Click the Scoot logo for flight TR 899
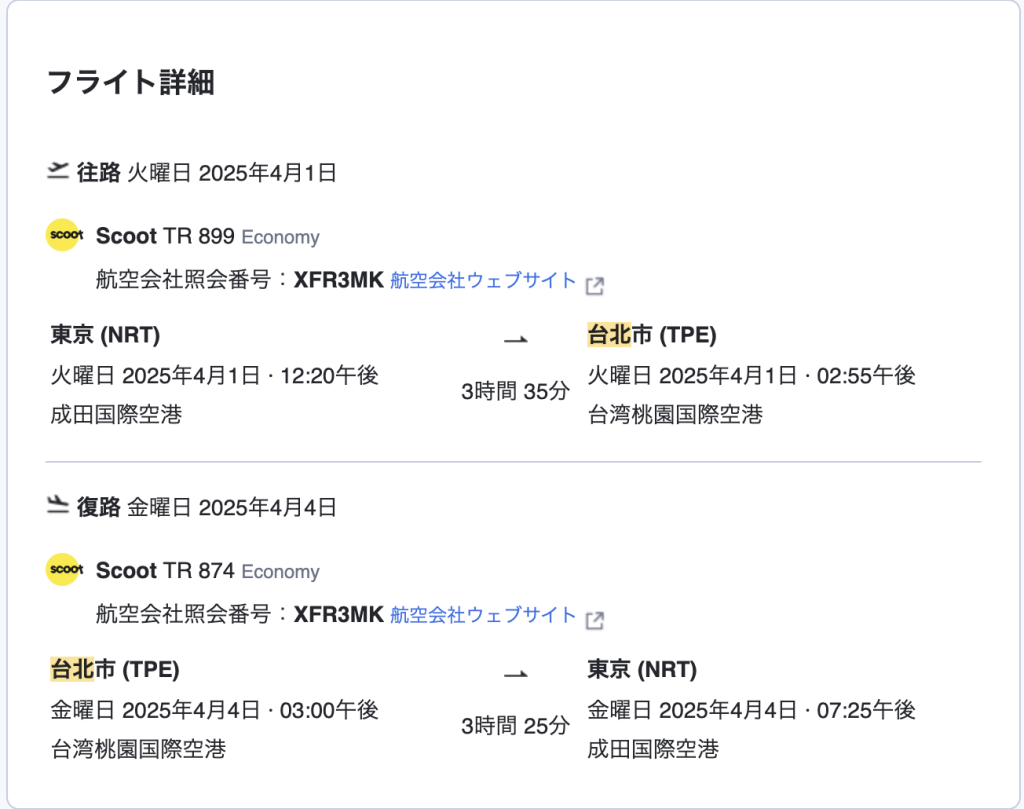Image resolution: width=1024 pixels, height=809 pixels. pyautogui.click(x=65, y=236)
